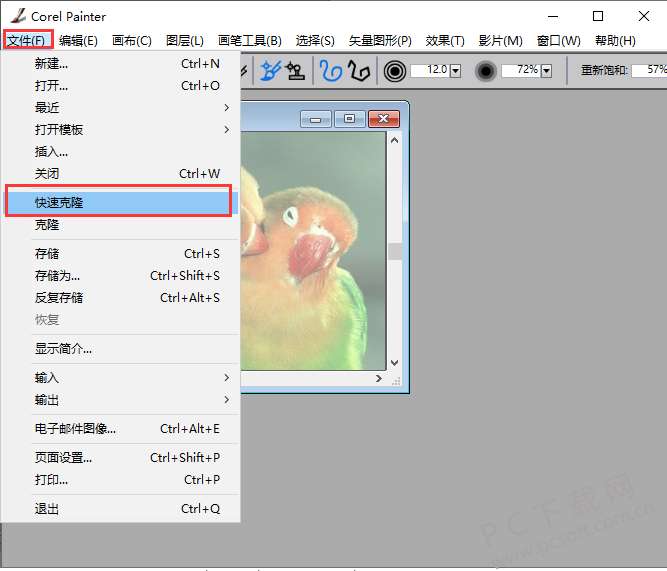Image resolution: width=667 pixels, height=571 pixels.
Task: Minimize the Corel Painter window
Action: point(553,17)
